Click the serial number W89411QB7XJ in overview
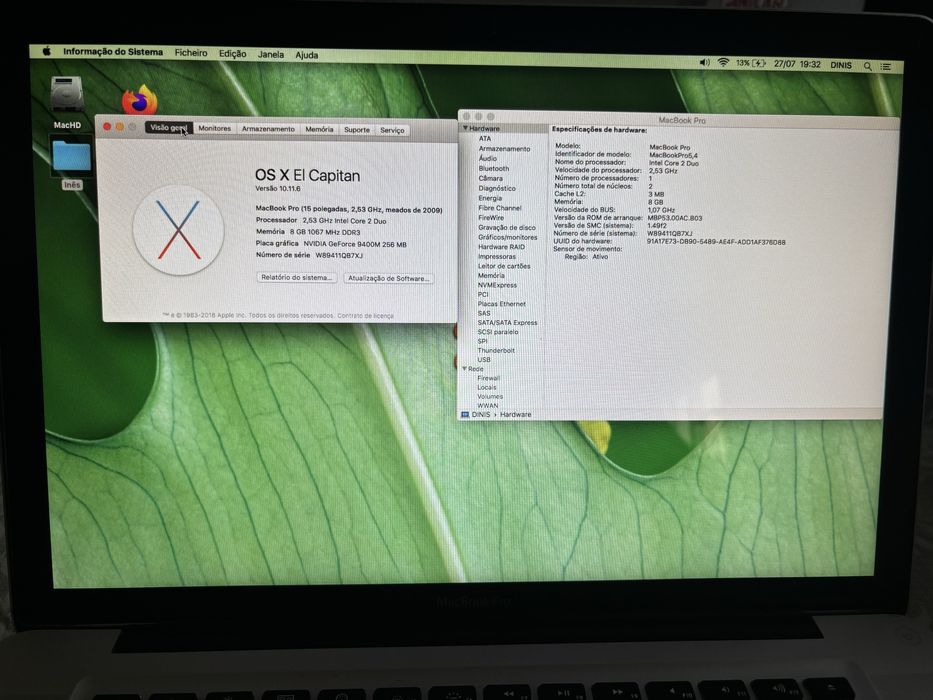This screenshot has width=933, height=700. point(339,255)
